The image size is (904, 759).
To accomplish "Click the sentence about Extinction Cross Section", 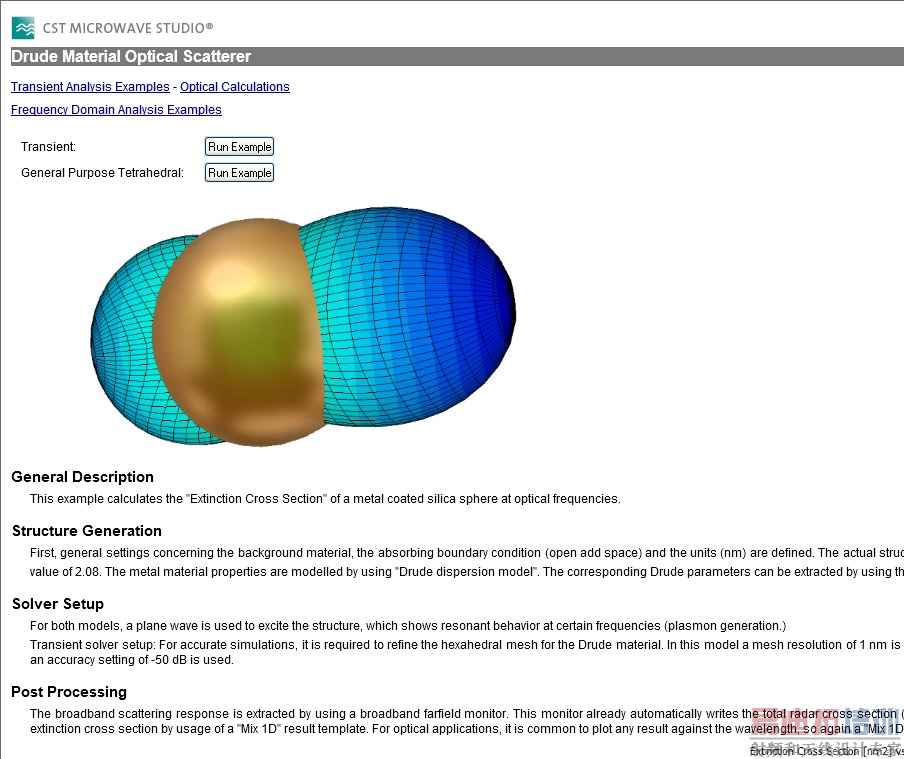I will click(325, 499).
